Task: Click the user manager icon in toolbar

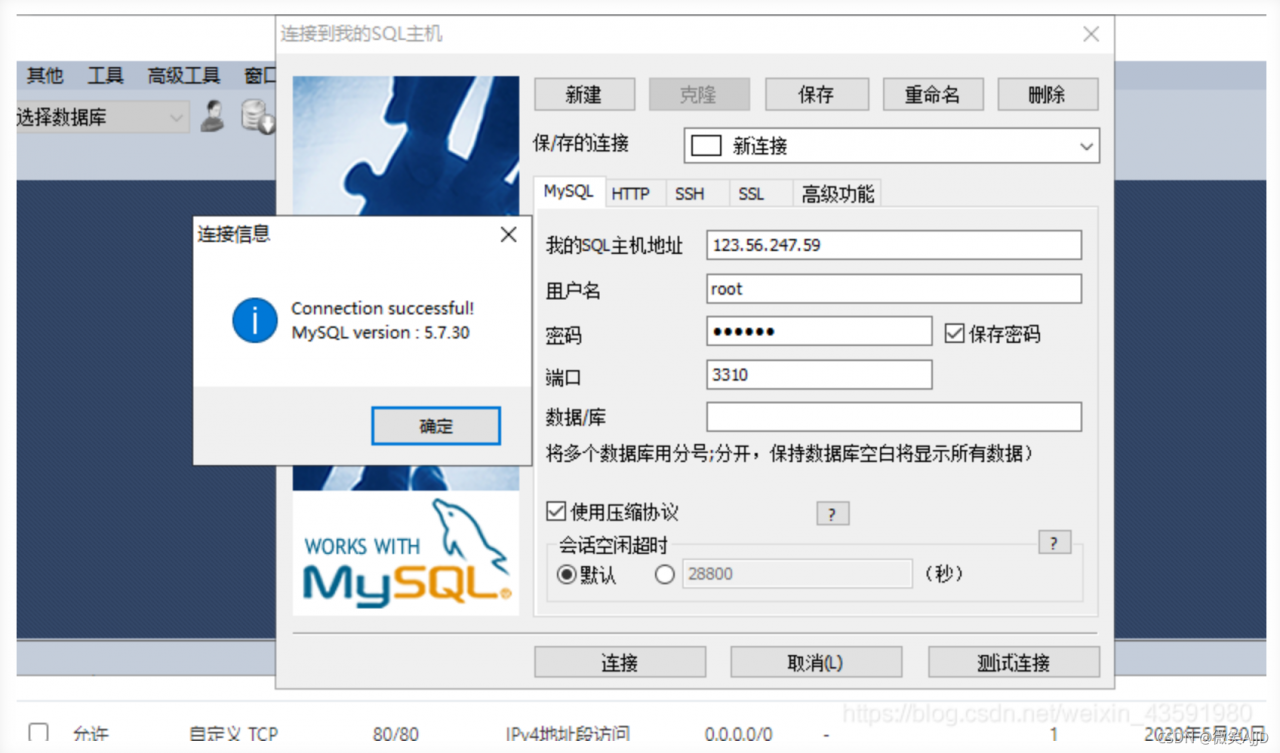Action: click(x=212, y=116)
